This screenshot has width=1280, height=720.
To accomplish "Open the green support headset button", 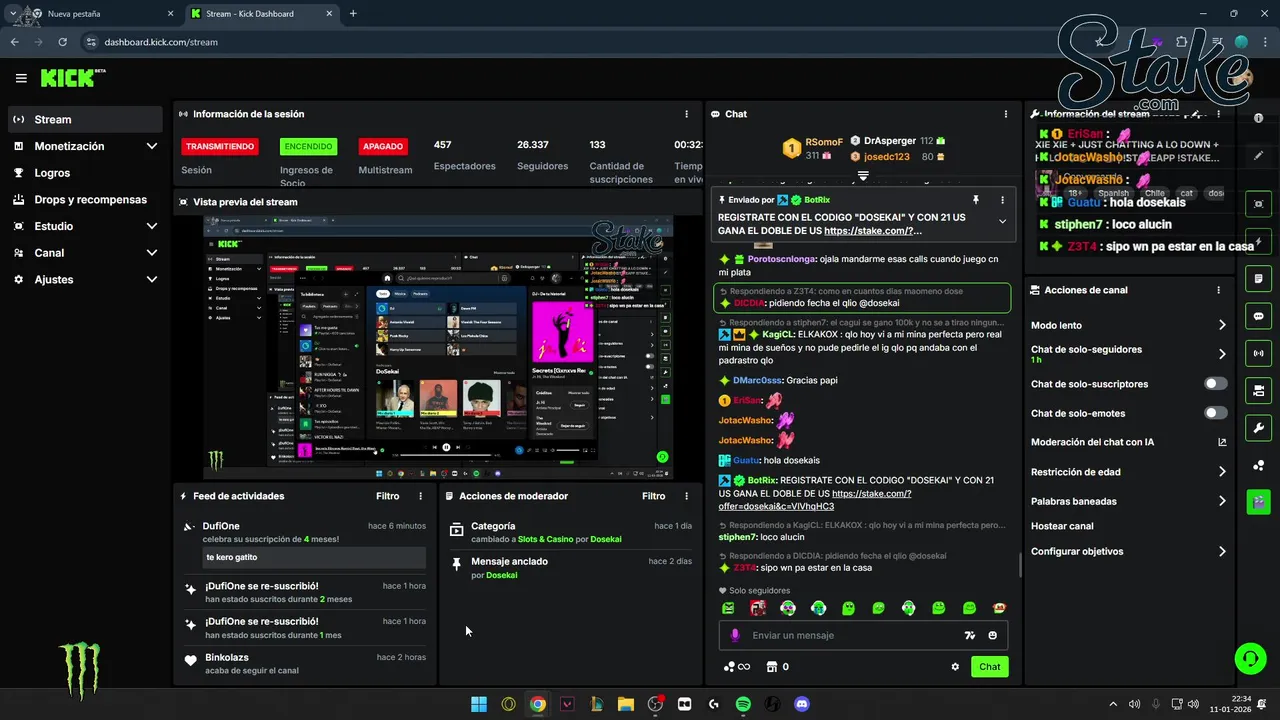I will 1250,658.
